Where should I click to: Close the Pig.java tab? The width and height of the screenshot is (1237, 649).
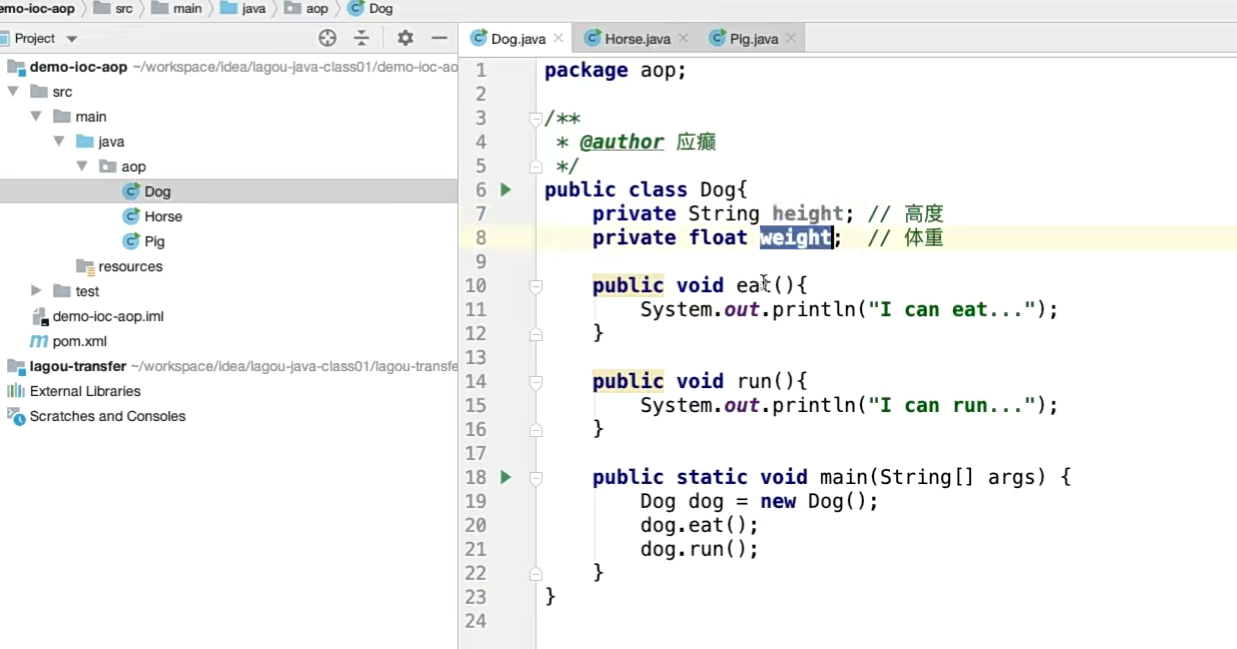791,39
